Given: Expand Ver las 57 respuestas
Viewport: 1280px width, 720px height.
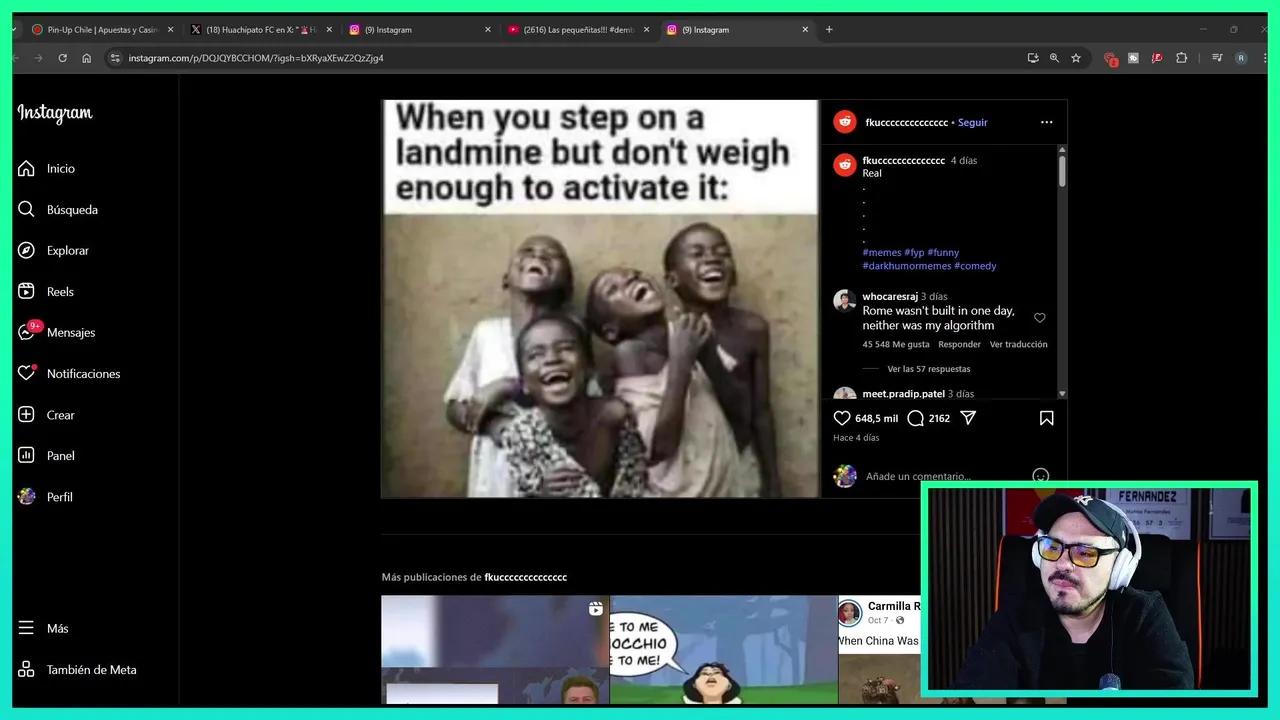Looking at the screenshot, I should pos(929,369).
